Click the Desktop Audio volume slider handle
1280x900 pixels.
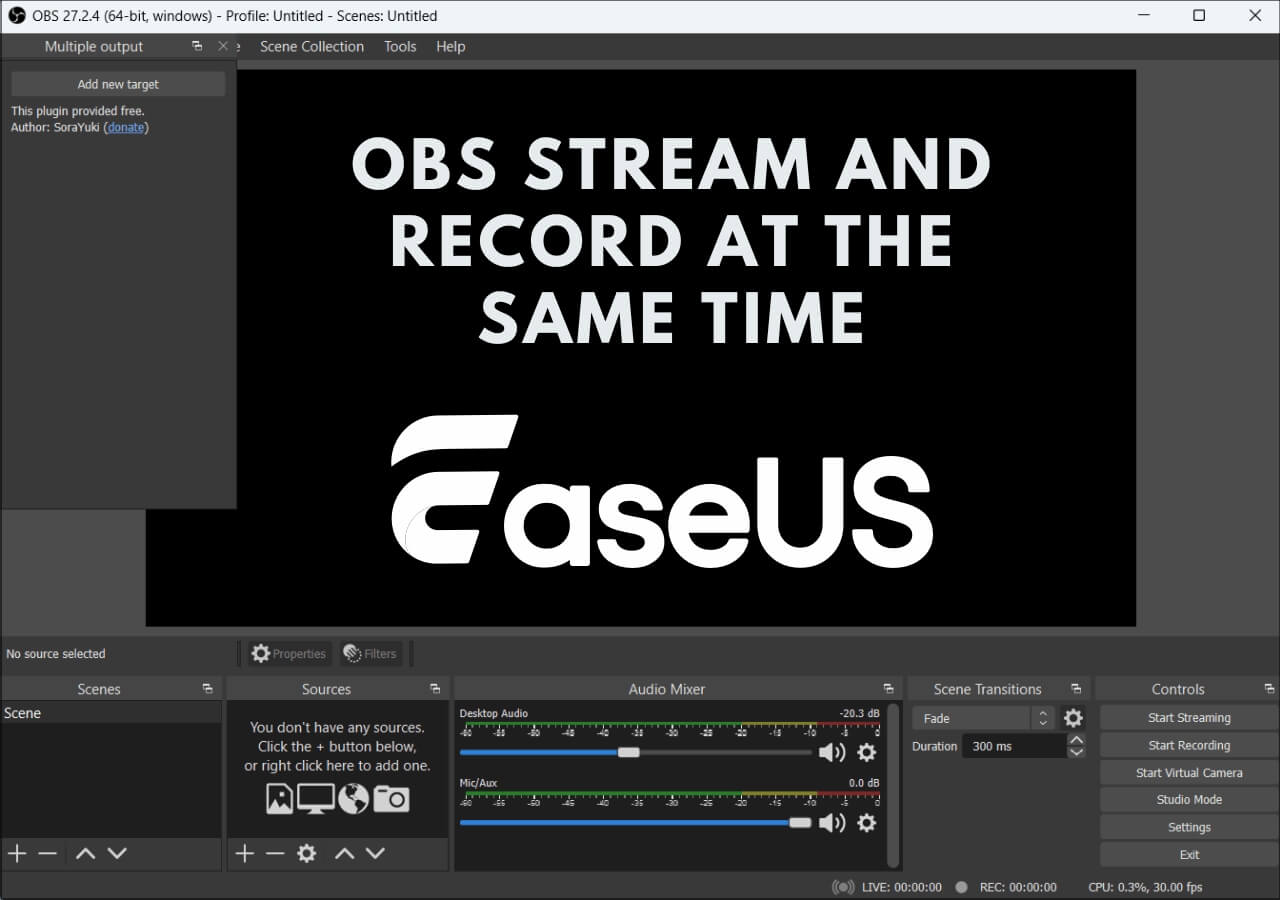[x=629, y=752]
